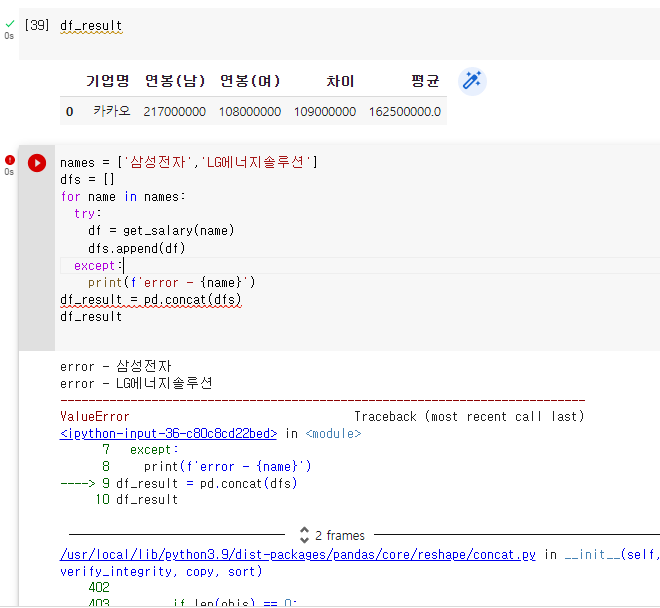Click the 'error - LG에너지솔루션' output line

coord(136,383)
